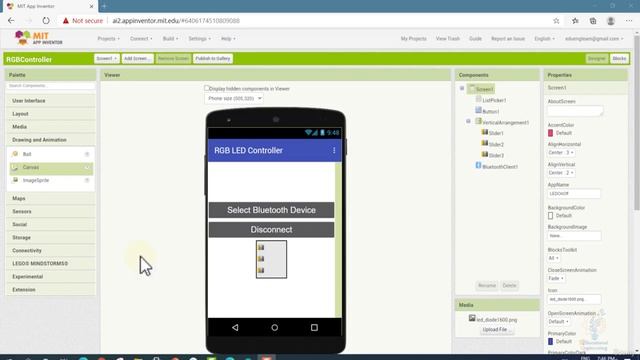
Task: Tap the phone's back navigation triangle
Action: 235,327
